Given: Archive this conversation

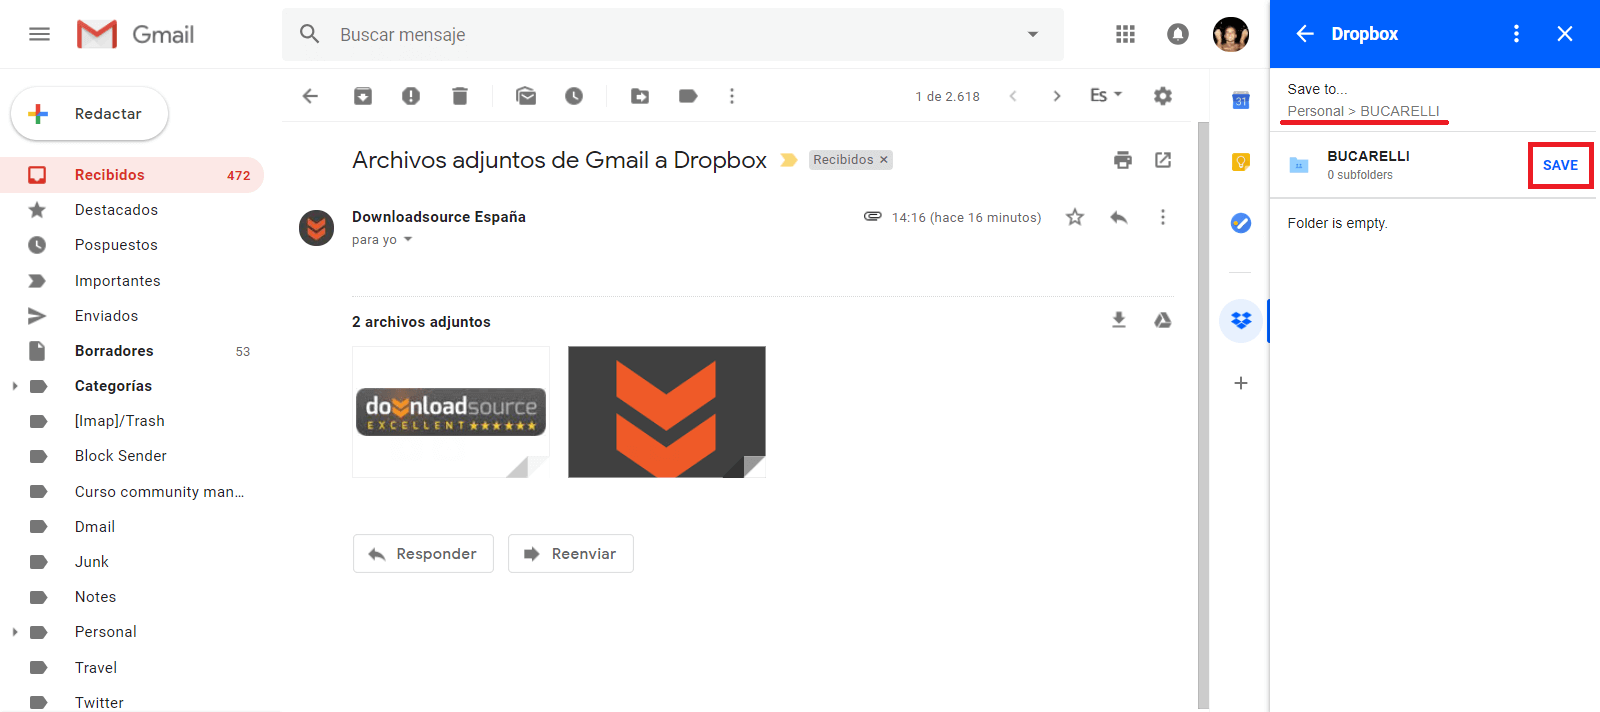Looking at the screenshot, I should tap(363, 96).
